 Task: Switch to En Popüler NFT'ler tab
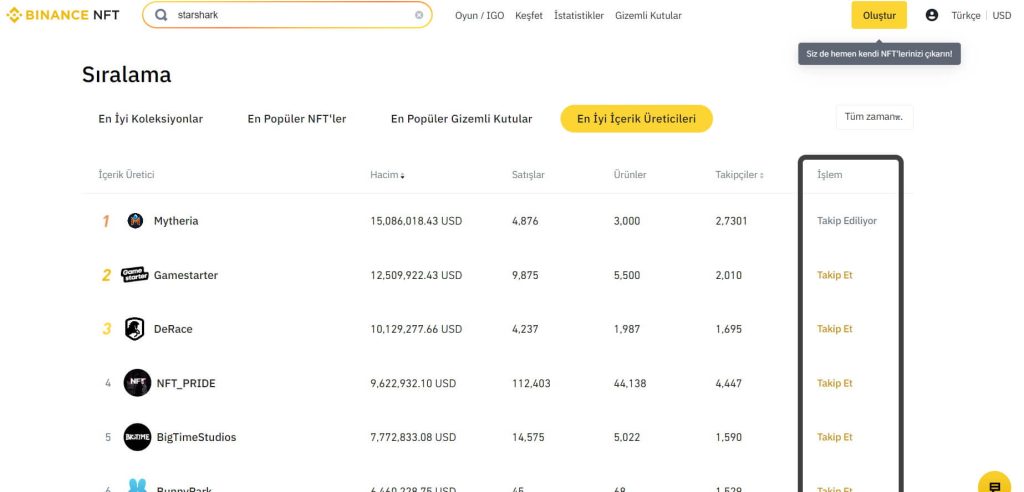tap(297, 119)
